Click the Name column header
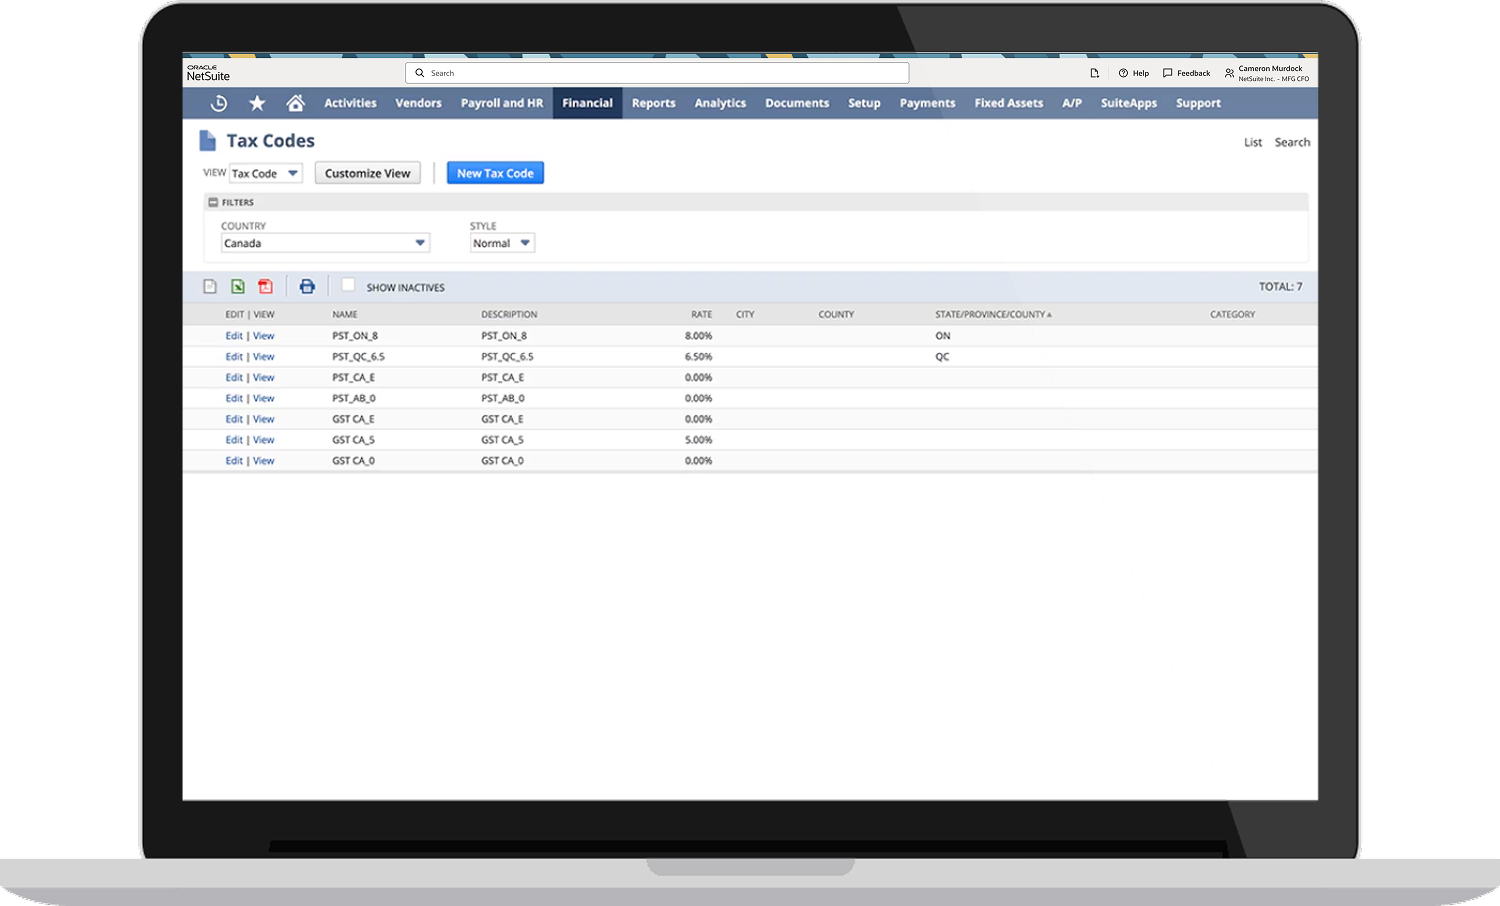1500x906 pixels. pyautogui.click(x=345, y=314)
